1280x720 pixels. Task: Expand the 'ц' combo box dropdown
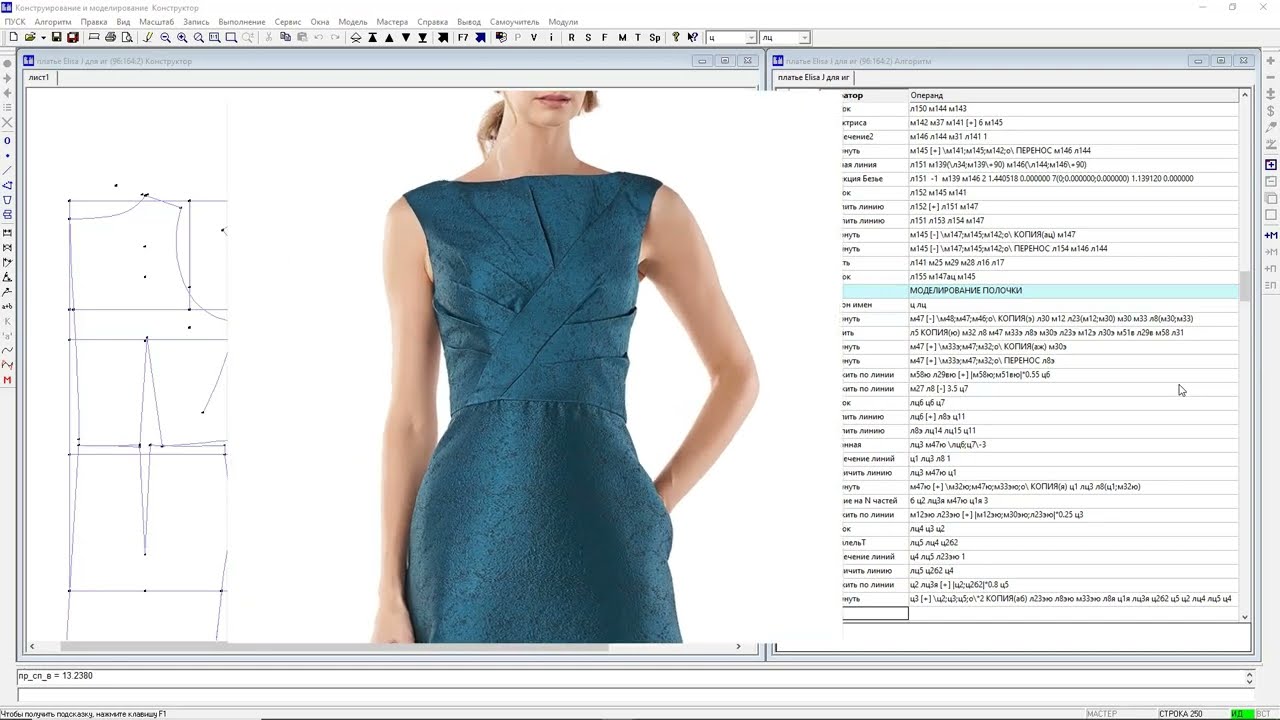[750, 38]
